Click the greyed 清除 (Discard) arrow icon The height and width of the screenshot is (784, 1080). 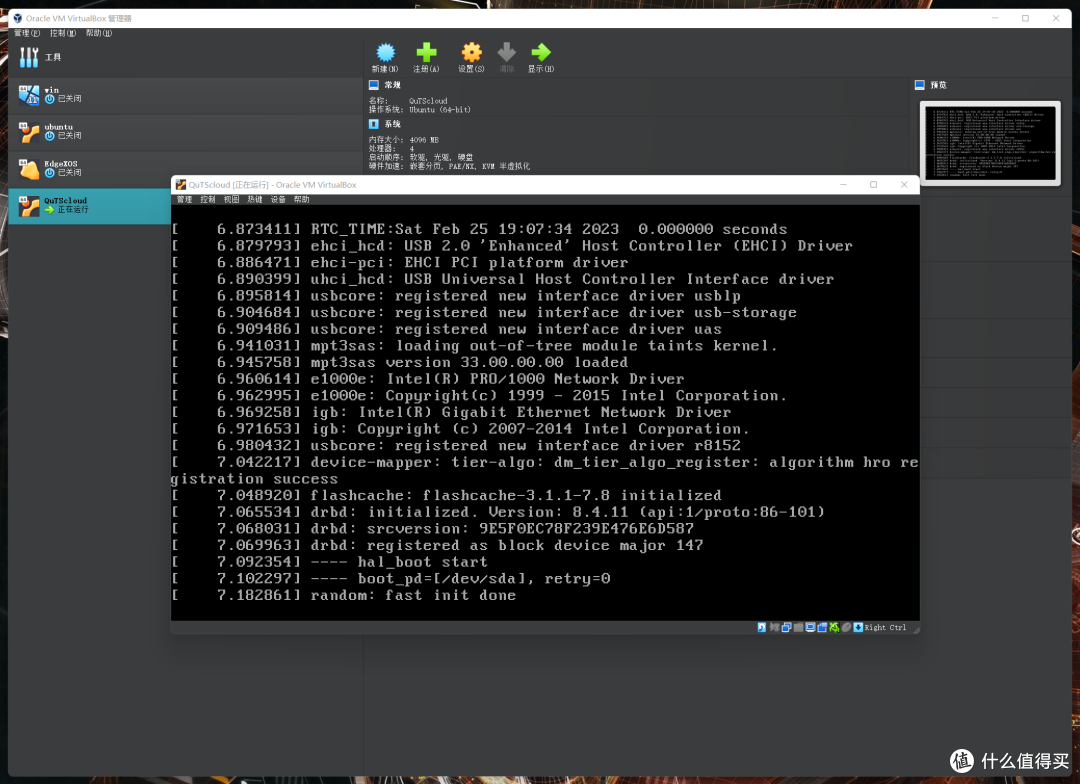click(x=506, y=52)
